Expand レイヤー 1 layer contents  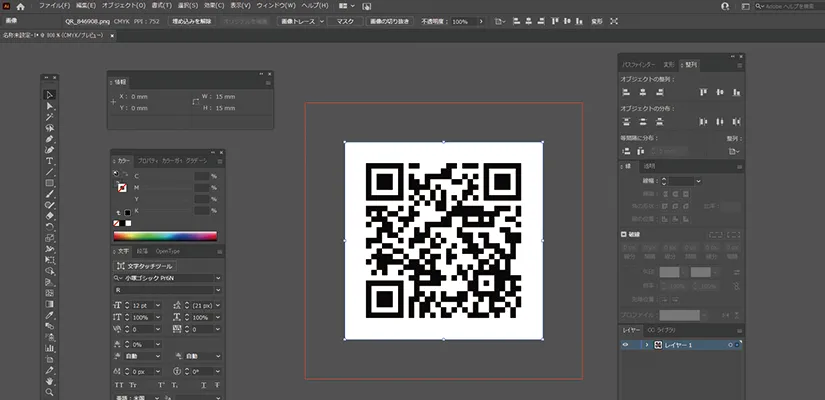pos(647,345)
